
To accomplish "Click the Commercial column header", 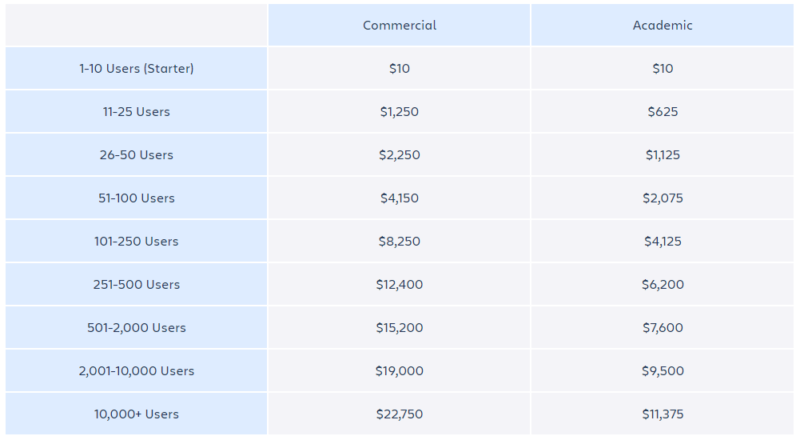I will pos(399,25).
